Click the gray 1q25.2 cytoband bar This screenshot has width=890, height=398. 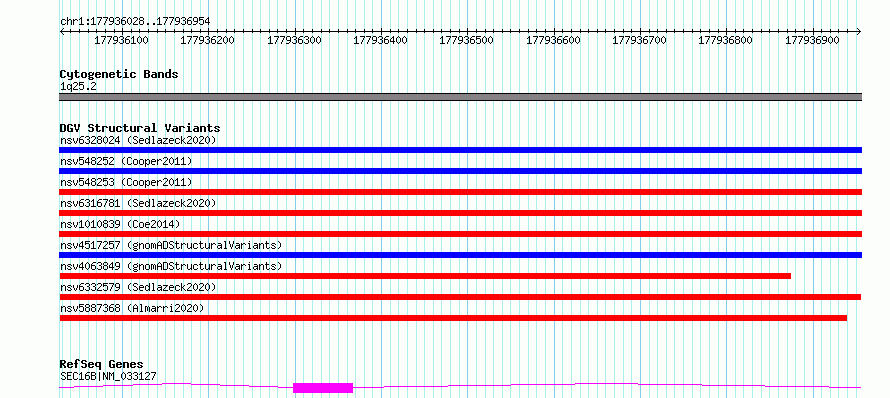coord(461,97)
